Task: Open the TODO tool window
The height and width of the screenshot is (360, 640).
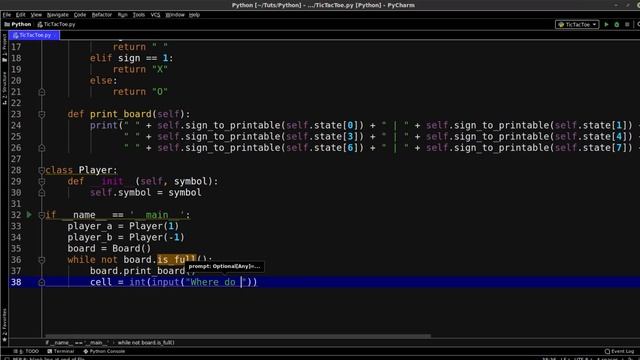Action: click(26, 351)
